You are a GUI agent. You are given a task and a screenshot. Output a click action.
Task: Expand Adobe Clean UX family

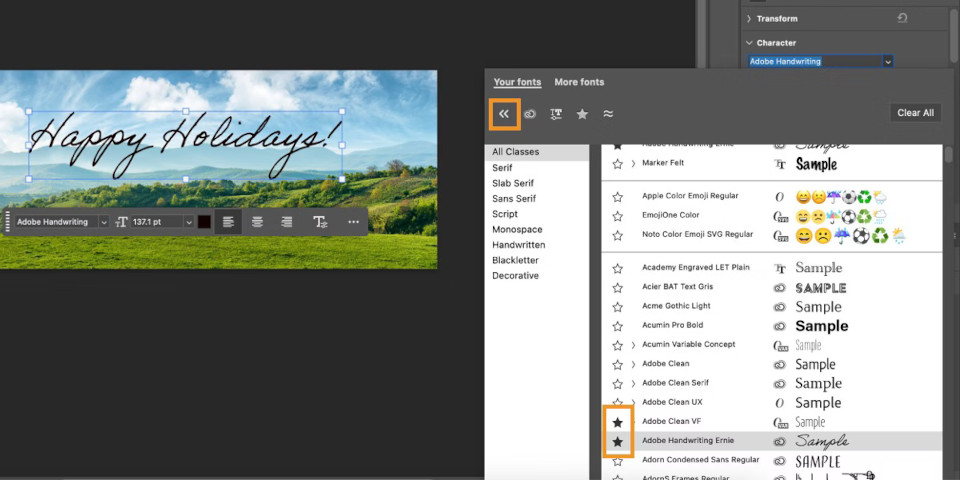pos(633,403)
